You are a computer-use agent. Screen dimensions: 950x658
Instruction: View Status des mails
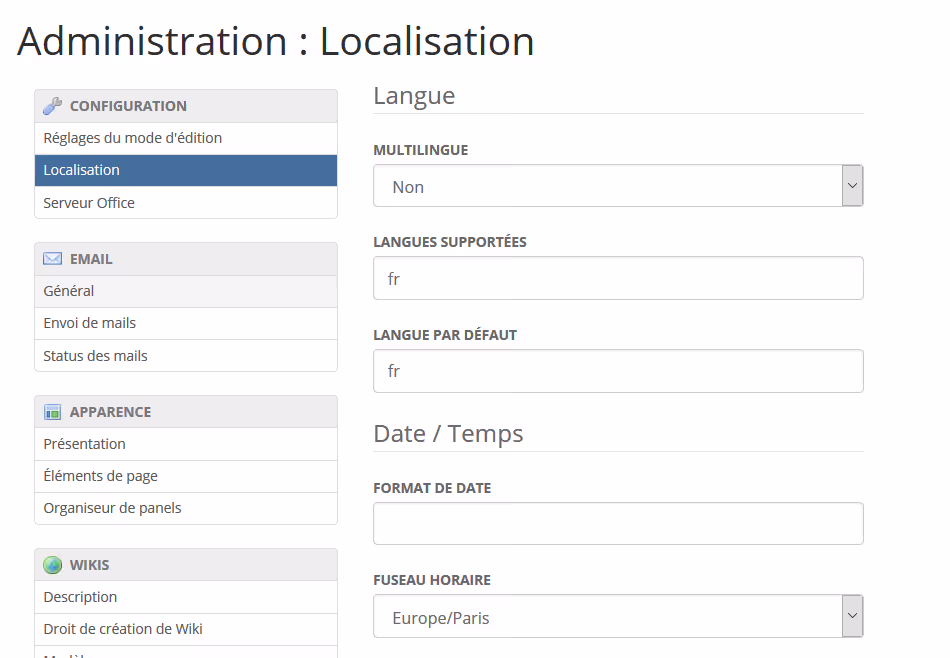(95, 356)
